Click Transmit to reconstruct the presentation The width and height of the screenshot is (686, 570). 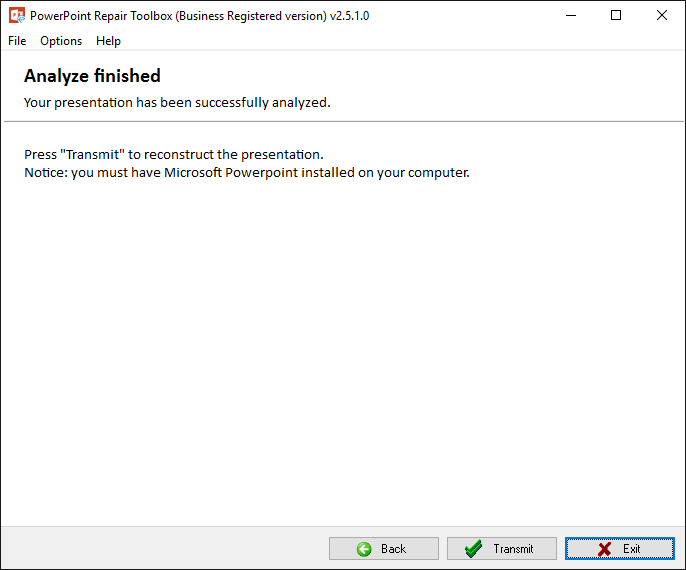pyautogui.click(x=502, y=549)
